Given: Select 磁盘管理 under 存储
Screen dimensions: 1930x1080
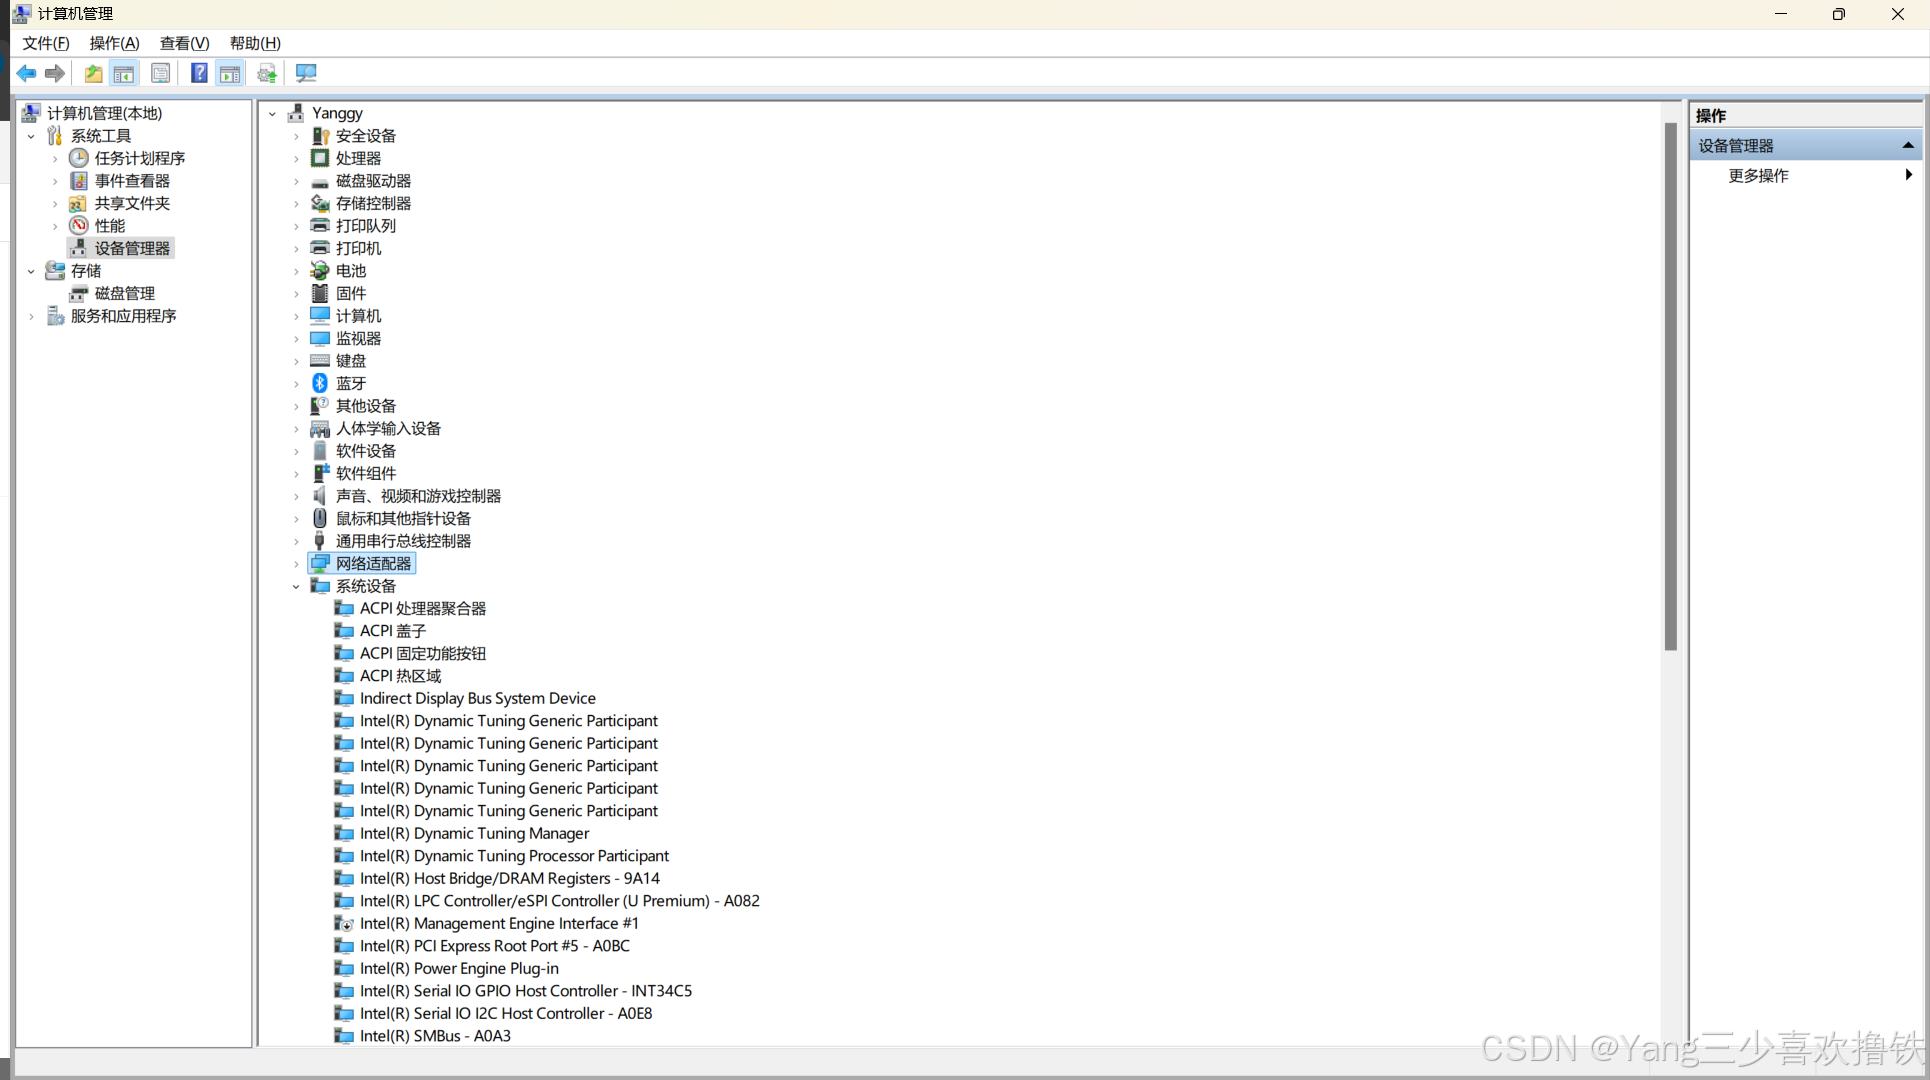Looking at the screenshot, I should pyautogui.click(x=124, y=293).
